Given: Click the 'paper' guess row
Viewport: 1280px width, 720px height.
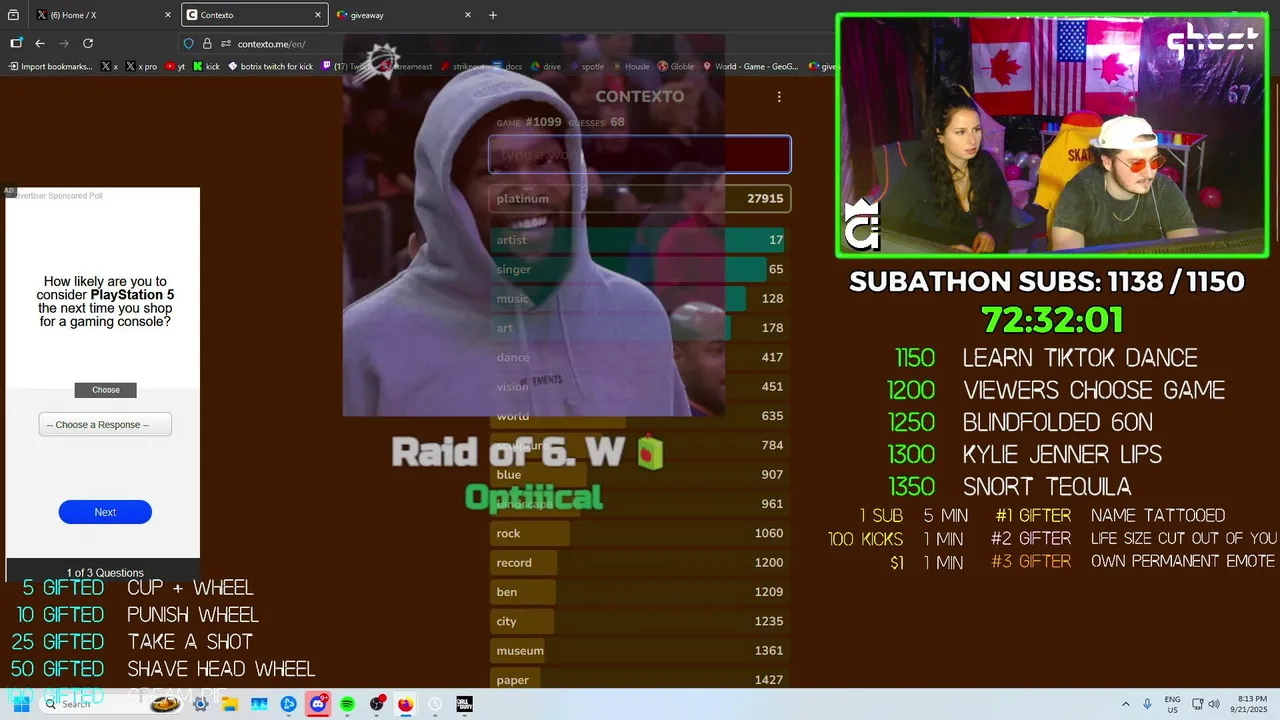Looking at the screenshot, I should (640, 679).
